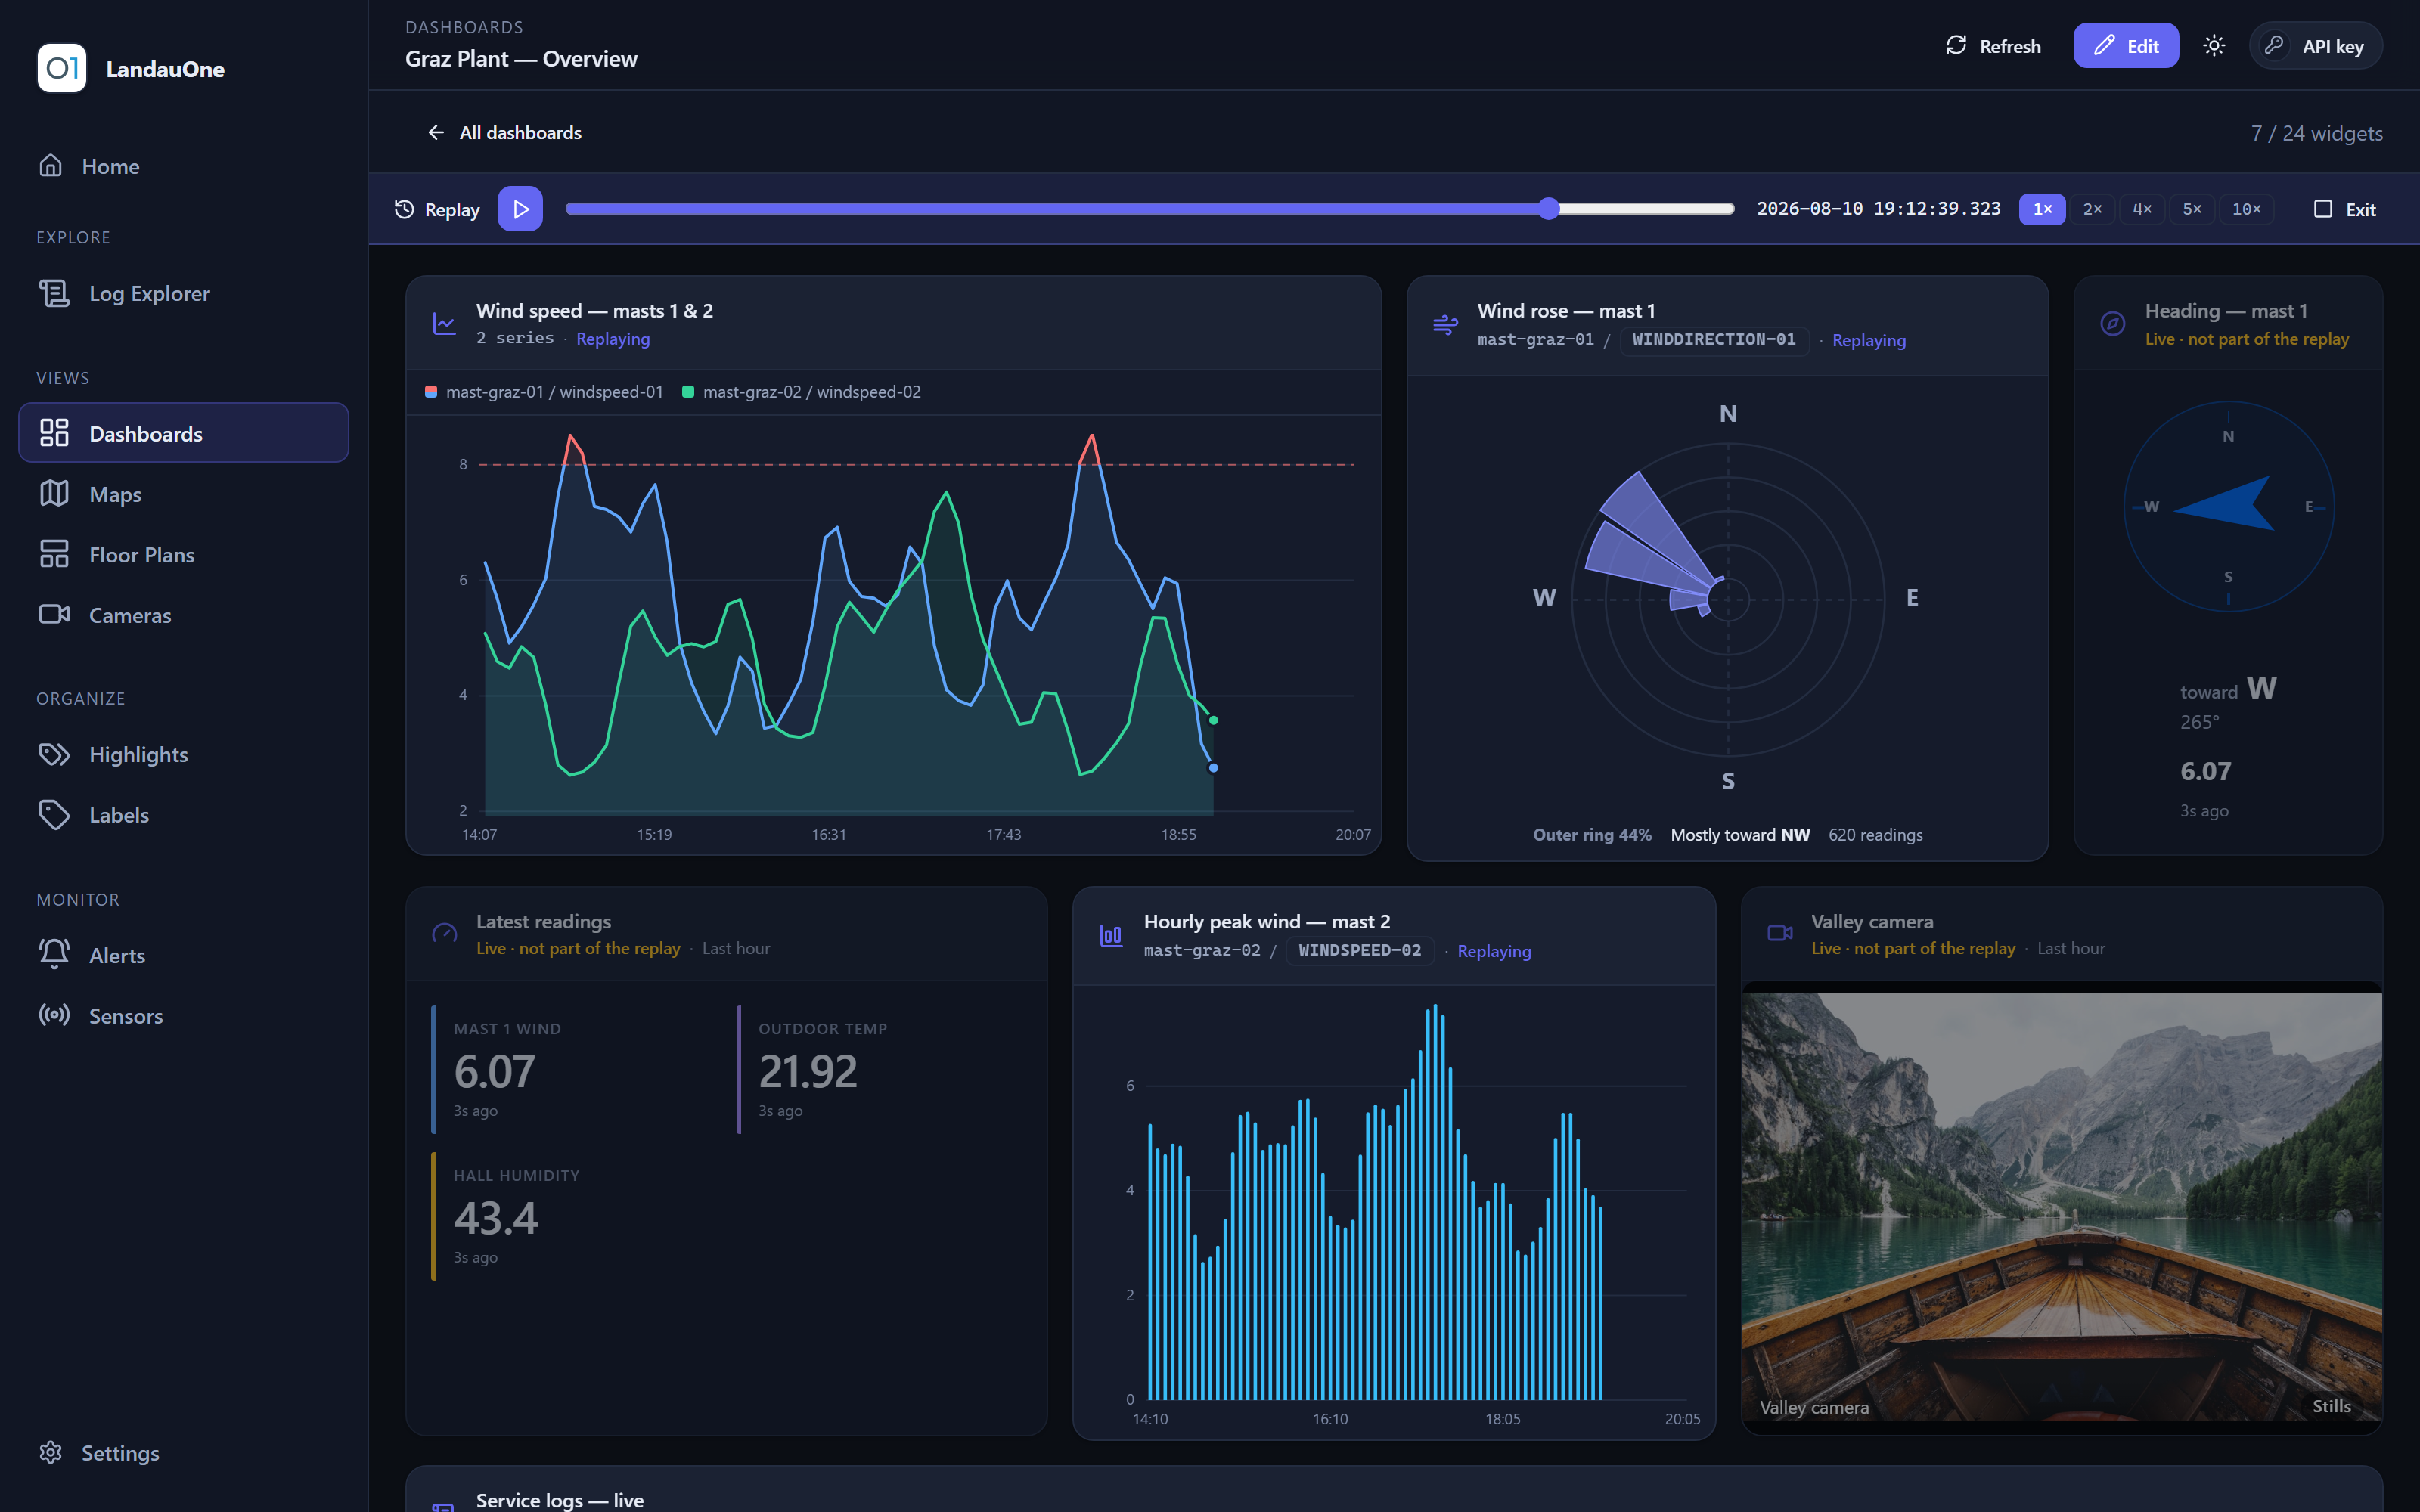Open the Valley camera image
The image size is (2420, 1512).
coord(2061,1206)
